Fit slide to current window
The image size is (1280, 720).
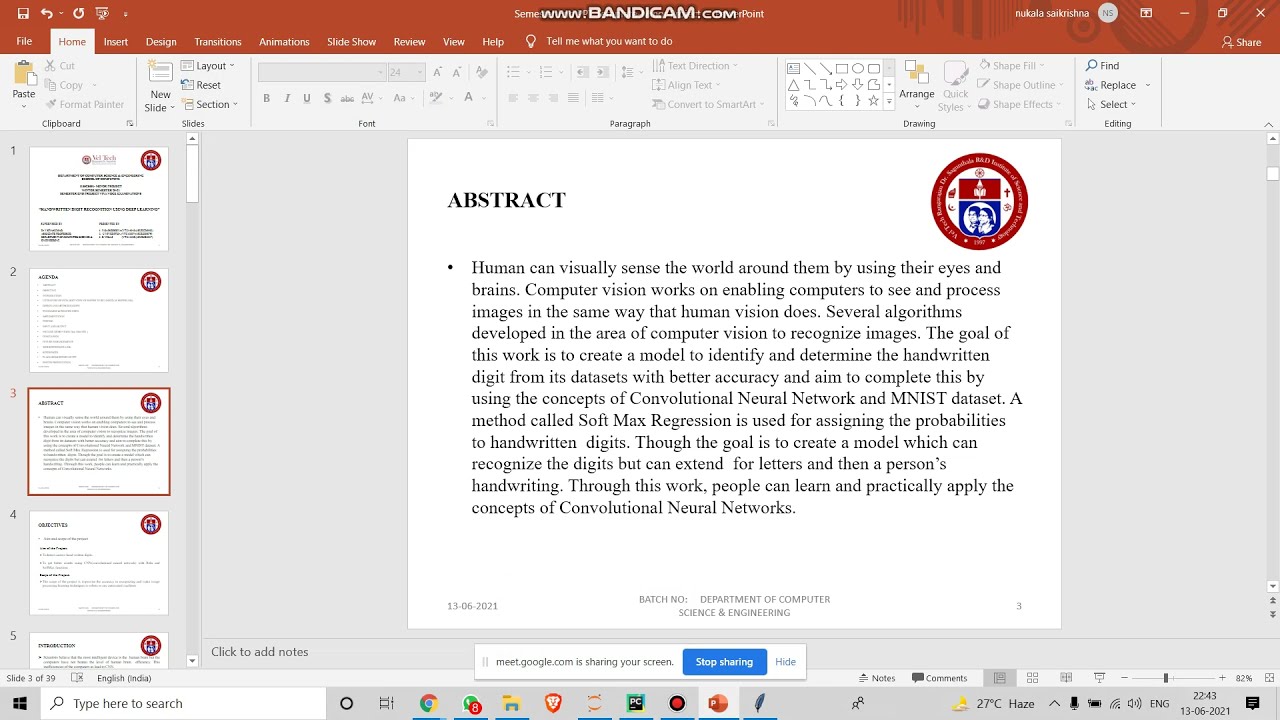click(1269, 678)
